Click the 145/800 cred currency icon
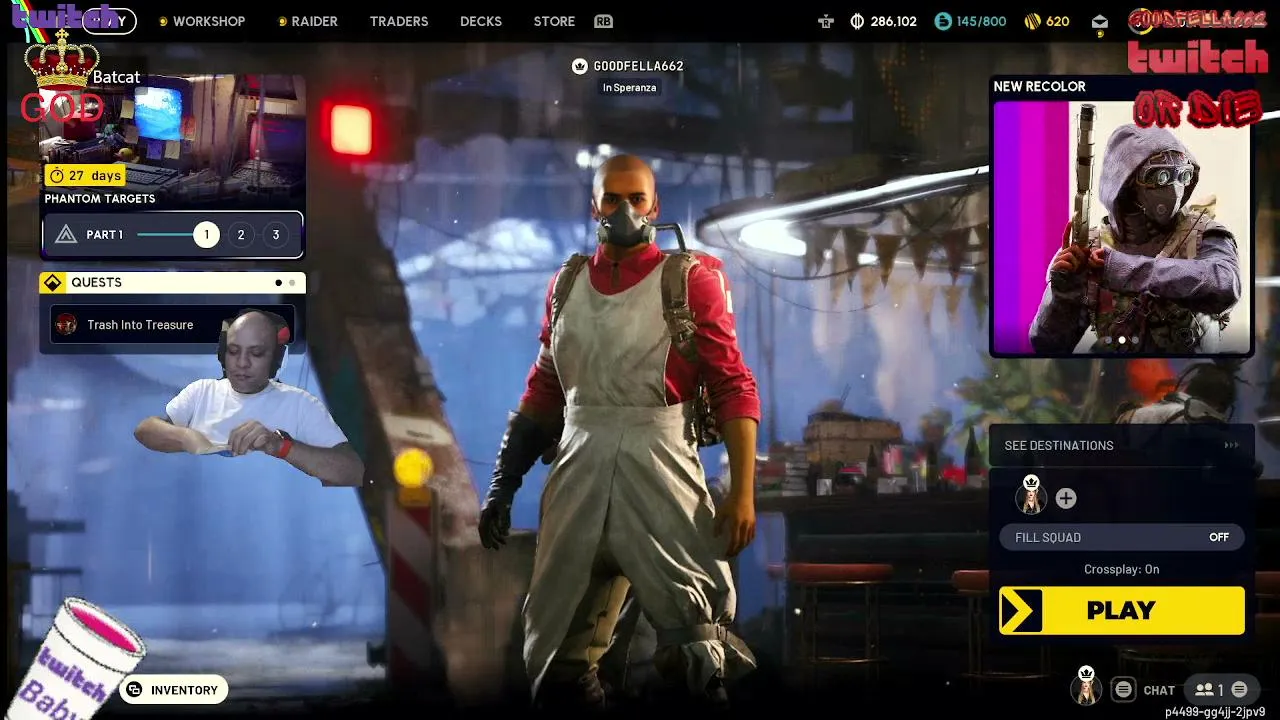 point(943,21)
